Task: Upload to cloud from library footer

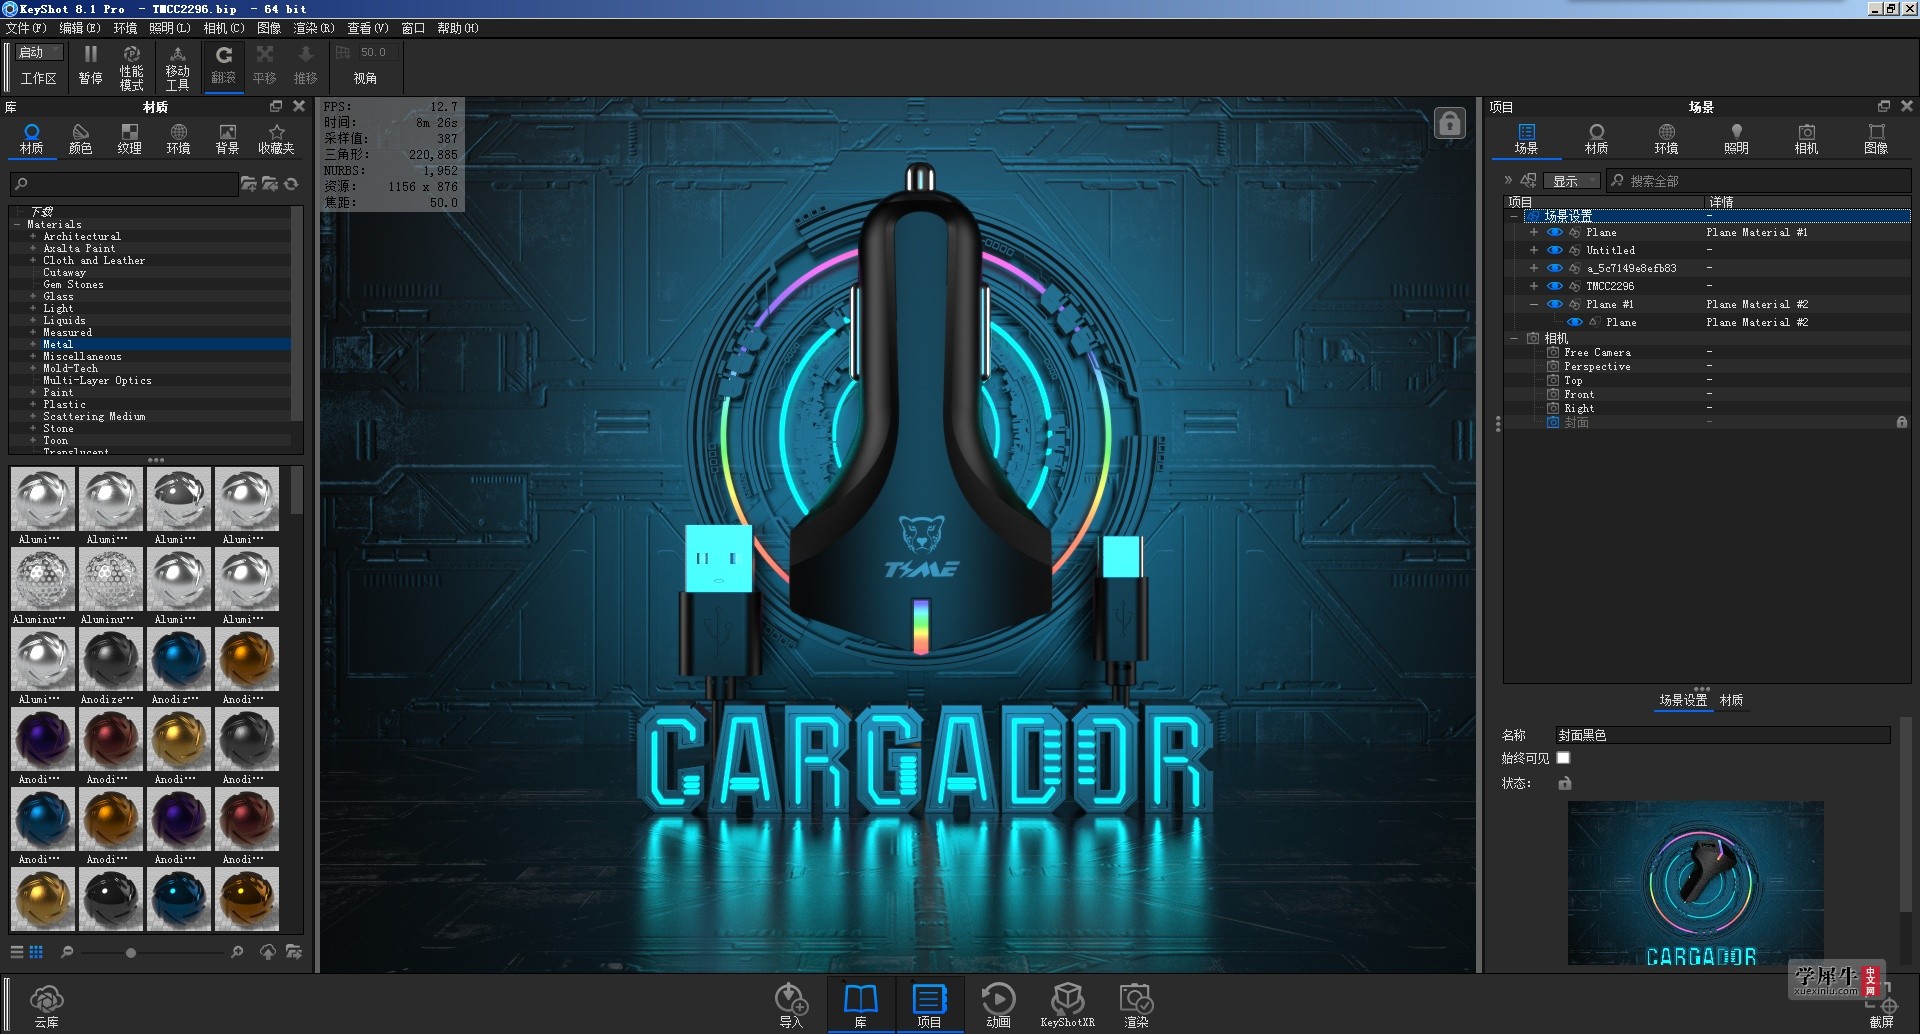Action: [x=268, y=952]
